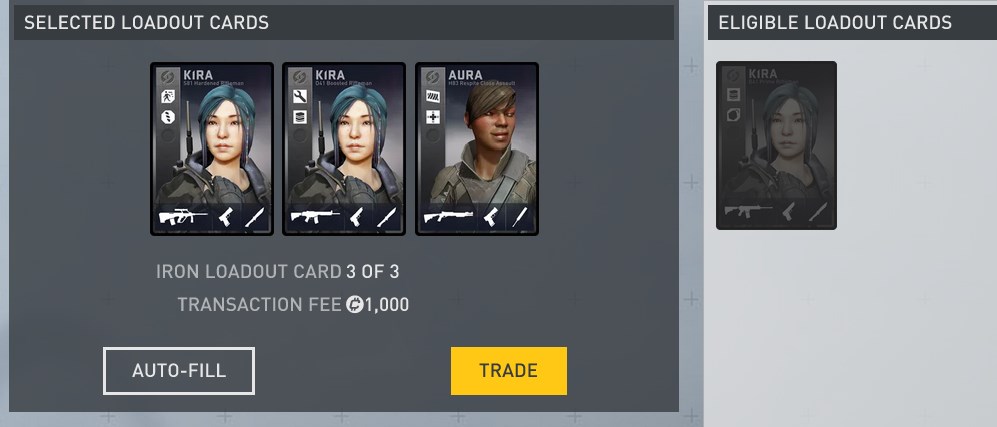Select the Kira S81 Hardened Rifleman card
Viewport: 997px width, 427px height.
click(212, 149)
